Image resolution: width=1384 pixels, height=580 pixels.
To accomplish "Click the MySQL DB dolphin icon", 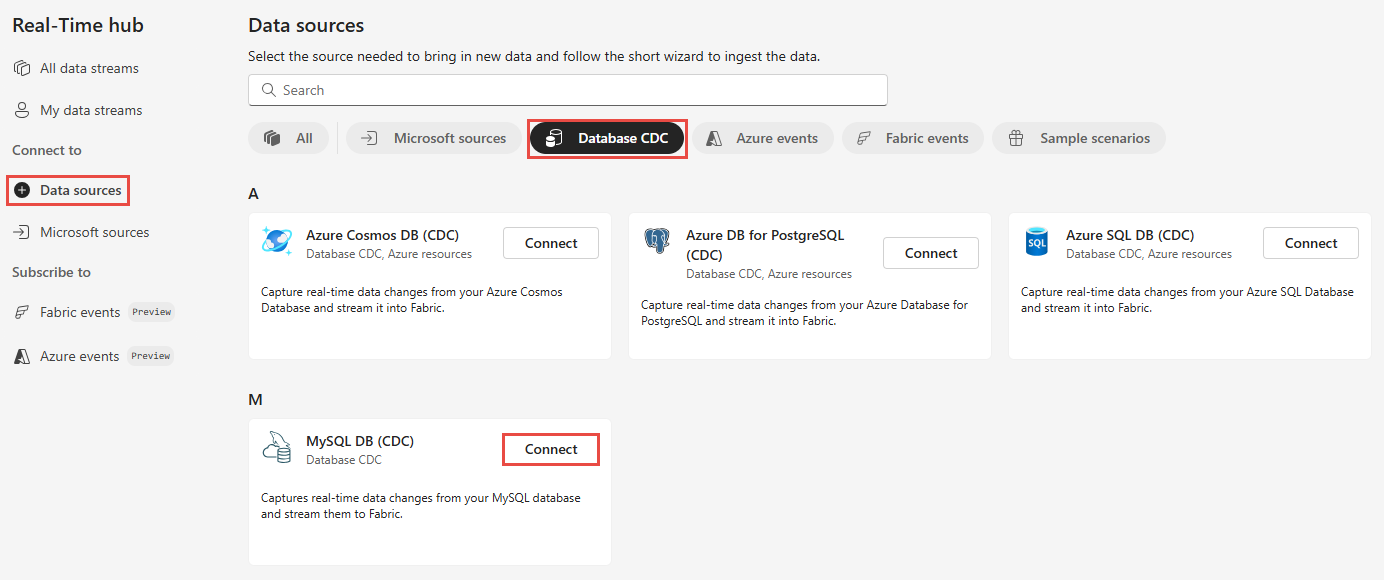I will point(277,447).
